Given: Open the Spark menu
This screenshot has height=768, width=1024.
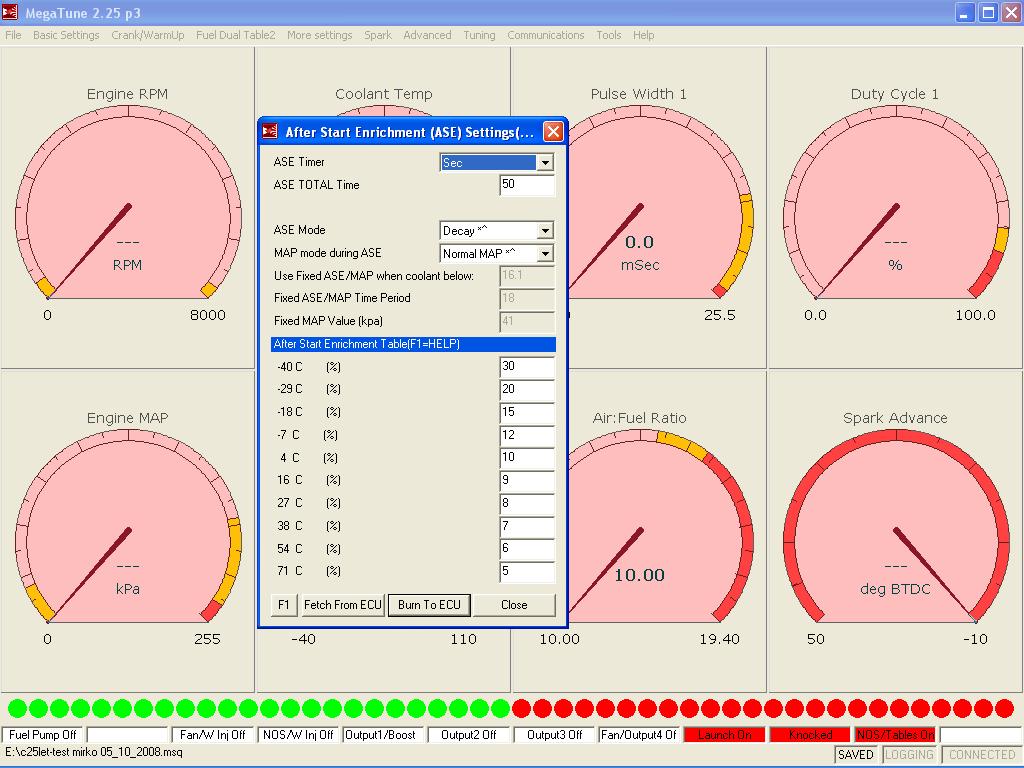Looking at the screenshot, I should tap(377, 35).
